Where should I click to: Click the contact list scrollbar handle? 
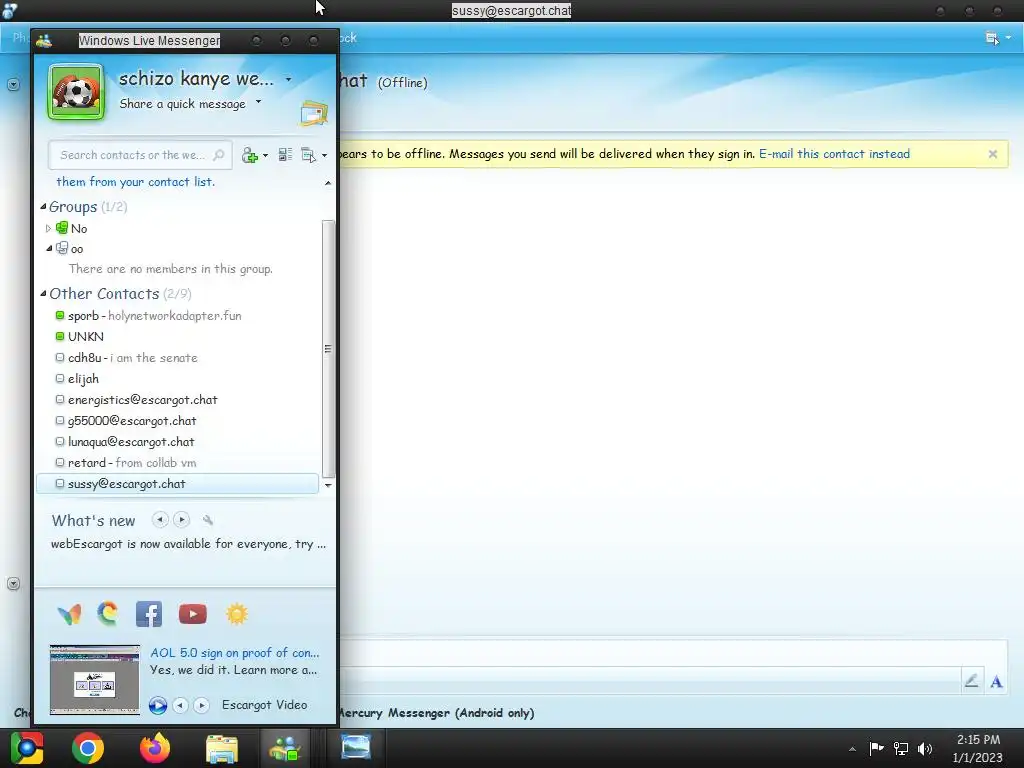328,349
